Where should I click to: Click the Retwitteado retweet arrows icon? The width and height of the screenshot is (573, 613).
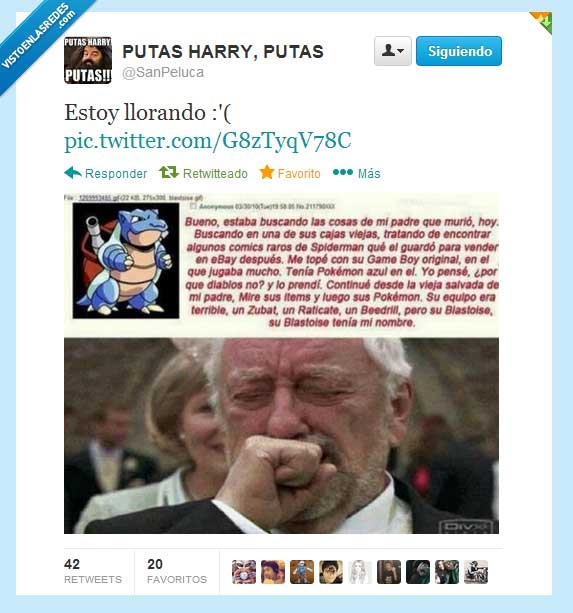168,172
